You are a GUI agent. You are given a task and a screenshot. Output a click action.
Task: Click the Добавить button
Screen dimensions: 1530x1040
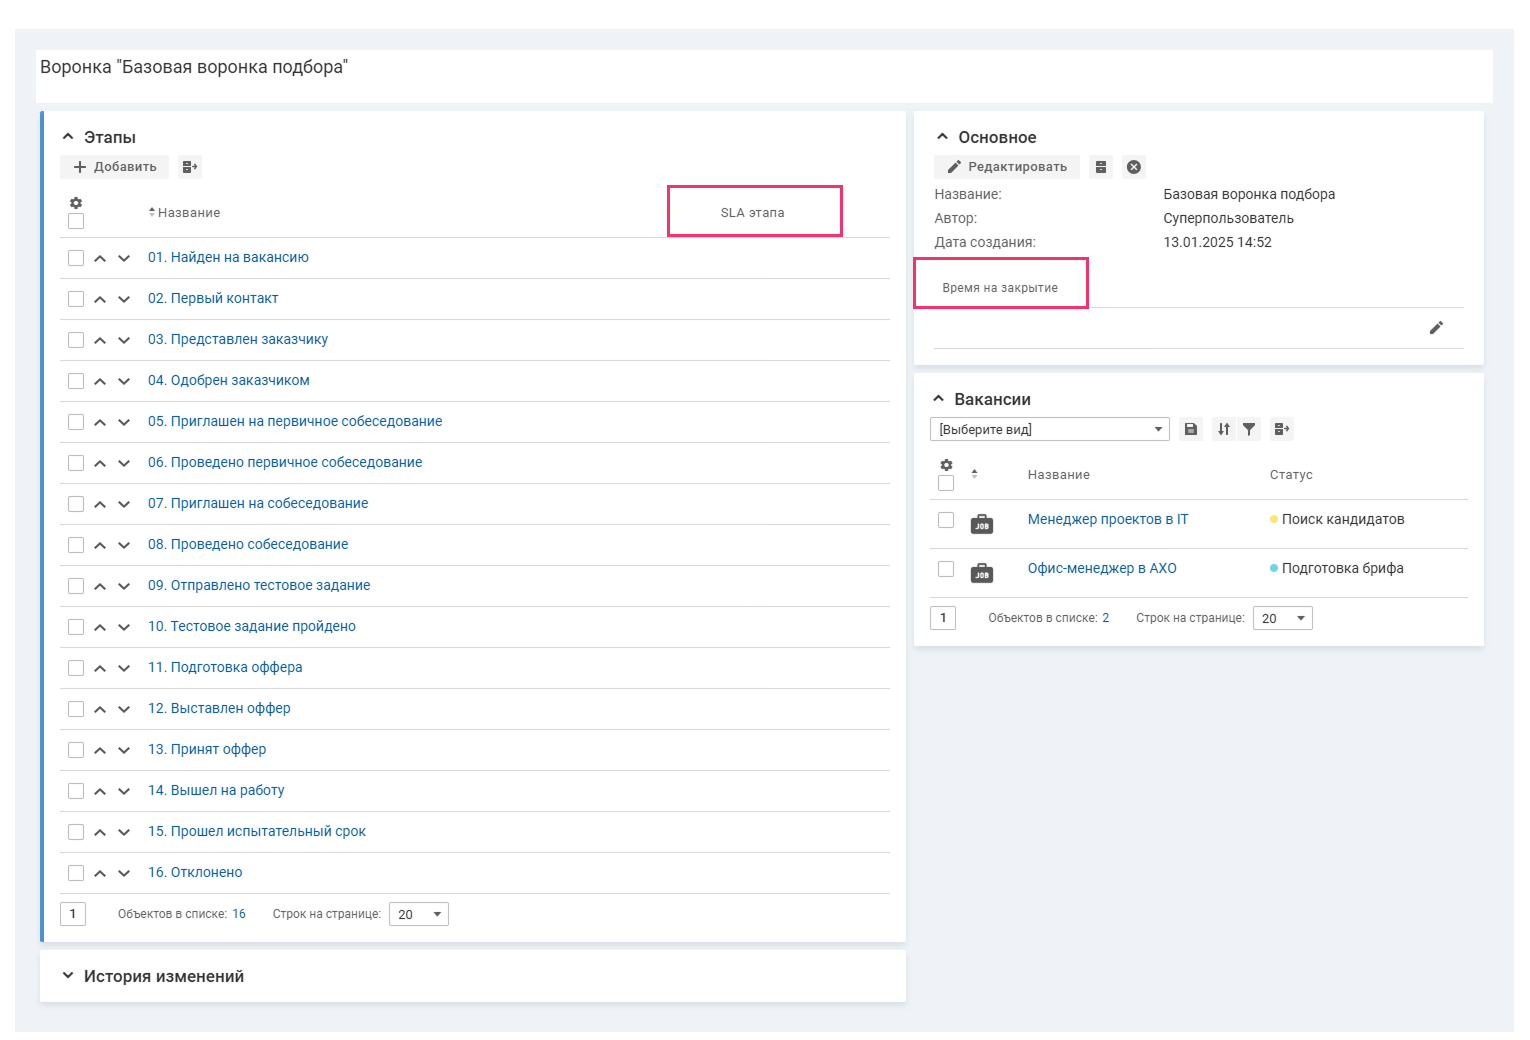point(115,167)
